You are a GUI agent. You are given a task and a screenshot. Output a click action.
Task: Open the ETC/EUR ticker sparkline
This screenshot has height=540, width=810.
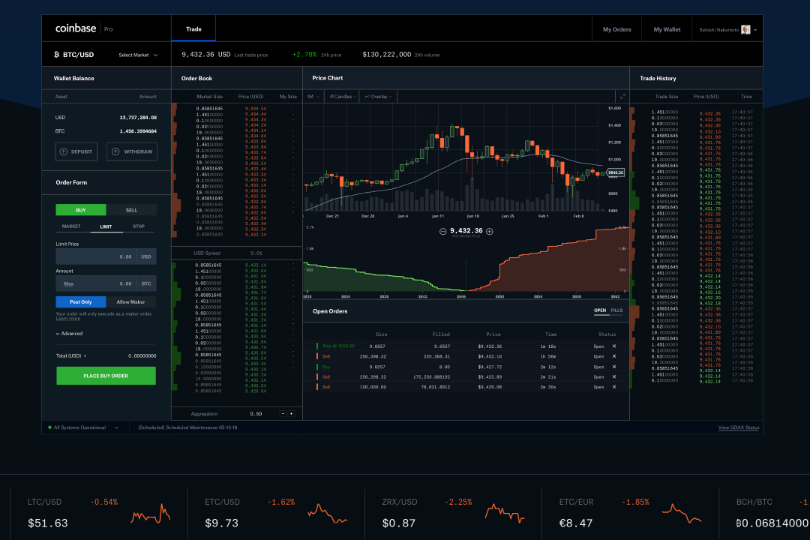click(682, 513)
